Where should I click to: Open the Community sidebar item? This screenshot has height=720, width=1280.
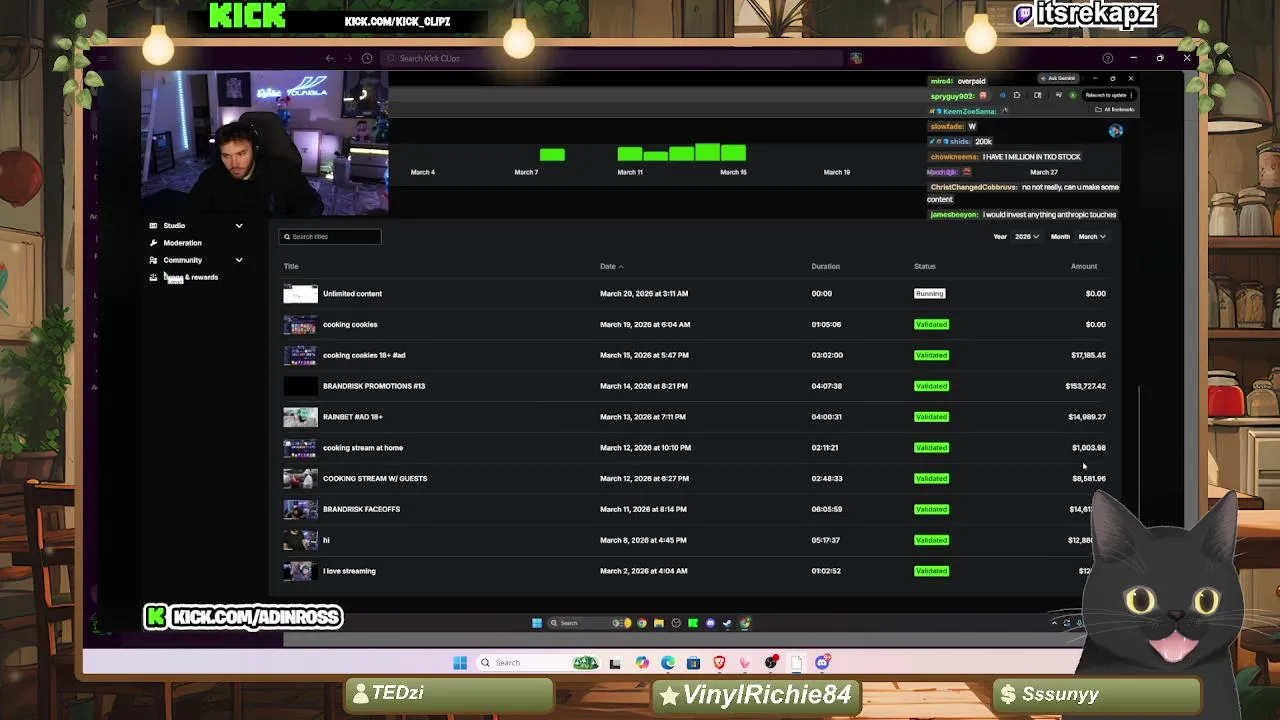[182, 260]
